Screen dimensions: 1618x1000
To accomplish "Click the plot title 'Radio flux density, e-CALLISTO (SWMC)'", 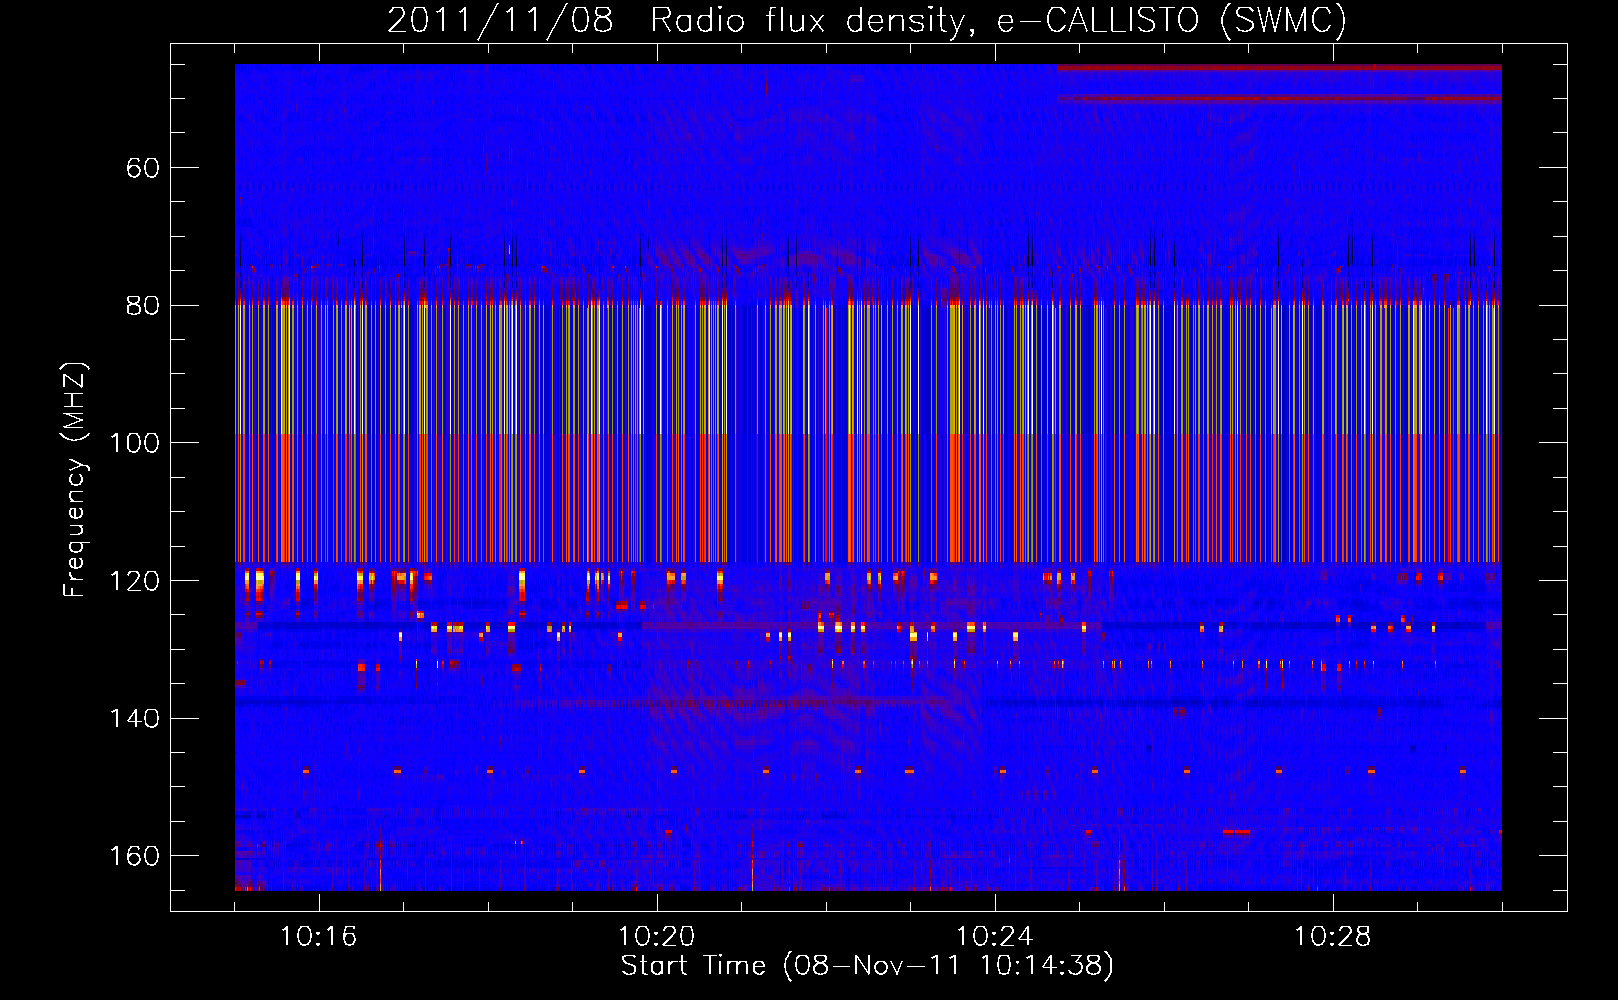I will coord(998,21).
